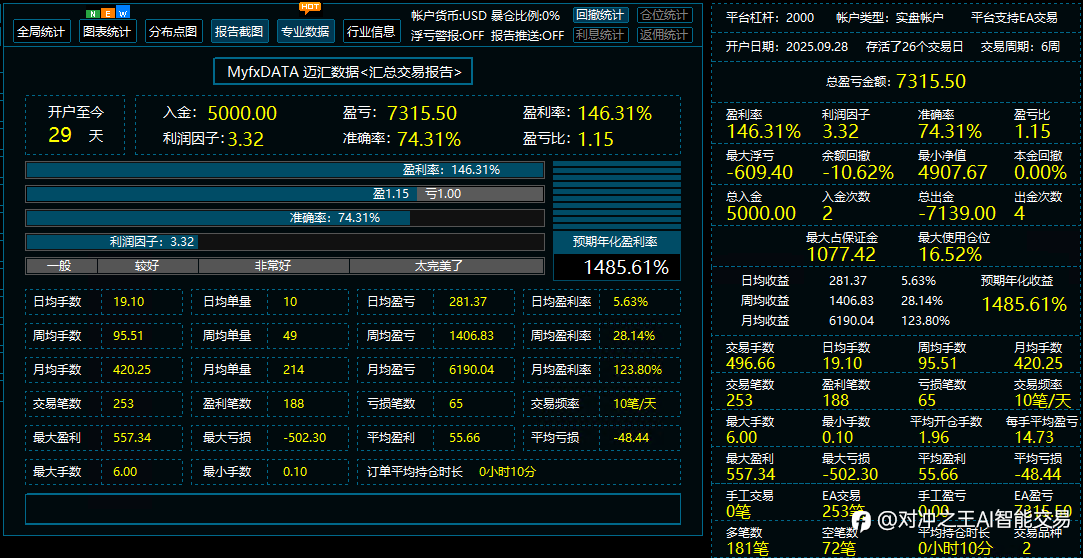Click 最大占保证金 1077.42 value
This screenshot has height=558, width=1083.
pyautogui.click(x=841, y=254)
